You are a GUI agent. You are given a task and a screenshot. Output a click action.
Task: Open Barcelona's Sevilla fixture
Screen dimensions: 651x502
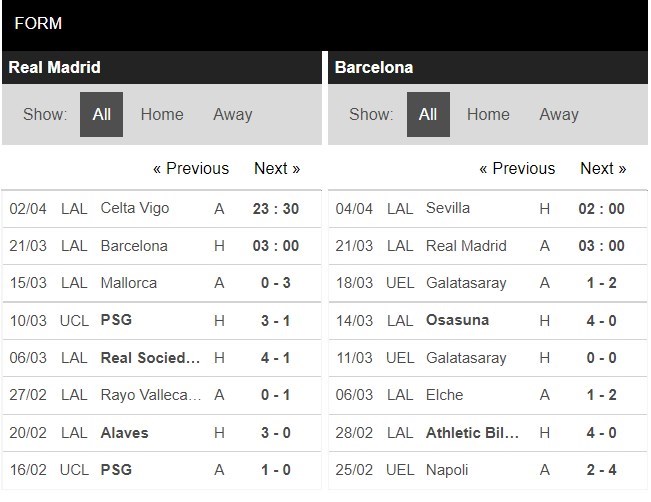point(488,208)
